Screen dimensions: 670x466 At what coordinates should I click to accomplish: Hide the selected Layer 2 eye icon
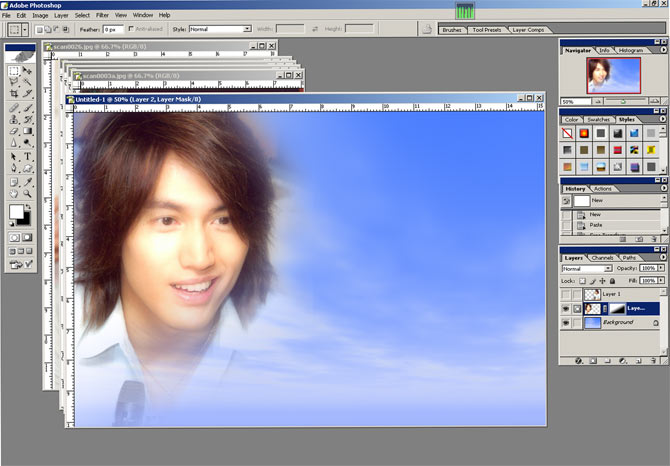click(x=566, y=308)
